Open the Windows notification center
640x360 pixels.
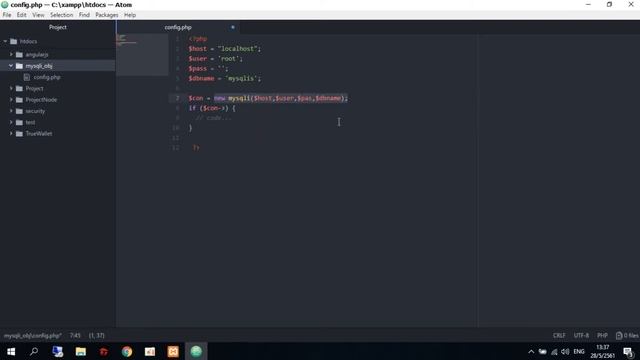point(629,351)
